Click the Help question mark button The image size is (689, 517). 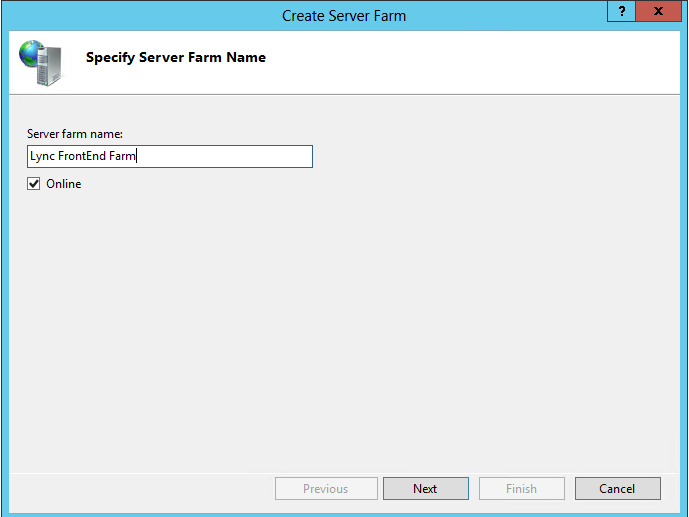(622, 10)
